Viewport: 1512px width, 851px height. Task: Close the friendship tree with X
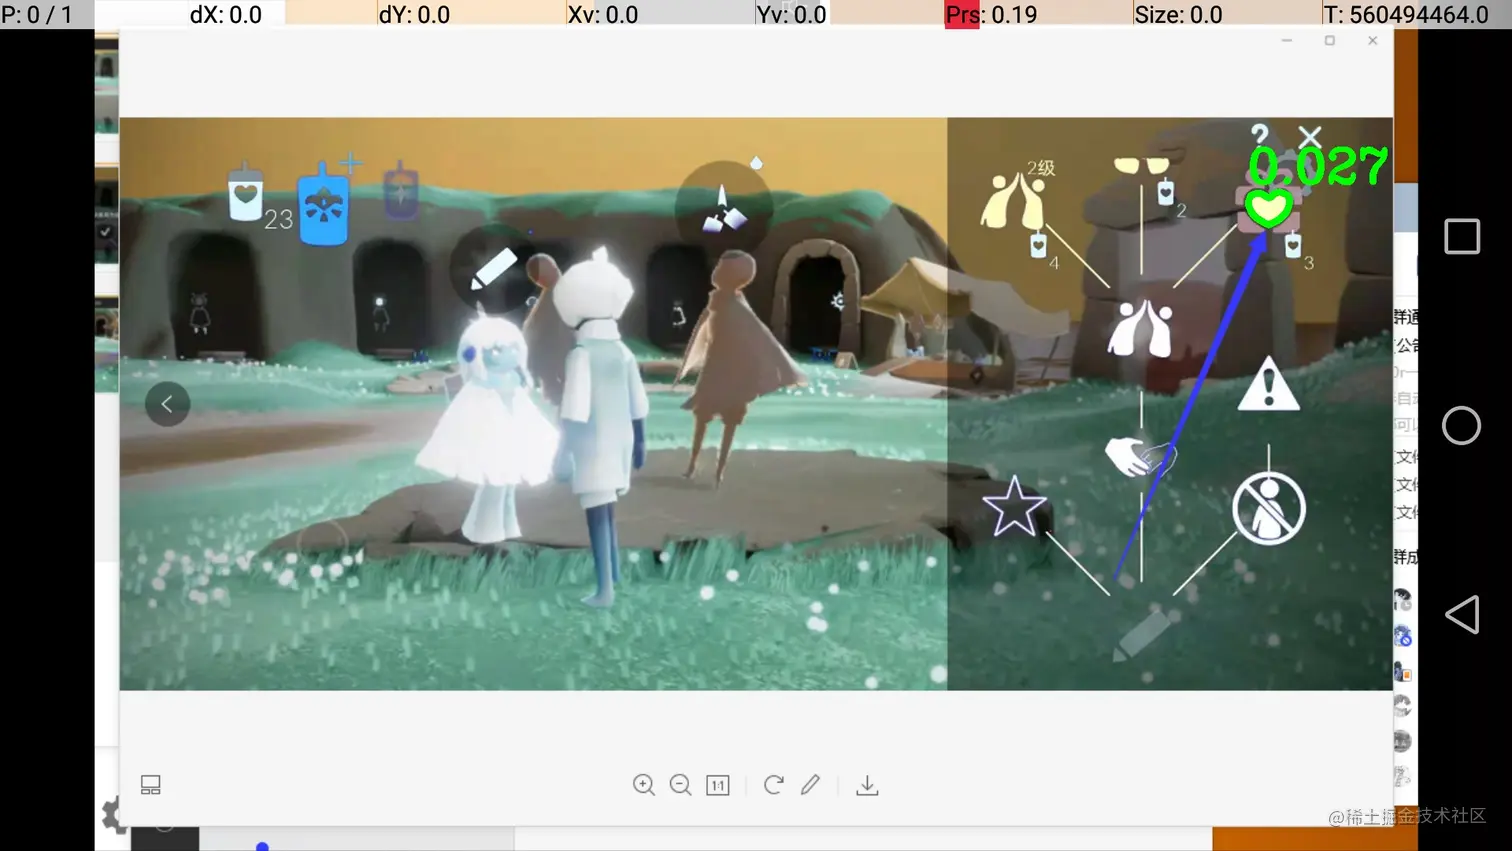pos(1310,137)
